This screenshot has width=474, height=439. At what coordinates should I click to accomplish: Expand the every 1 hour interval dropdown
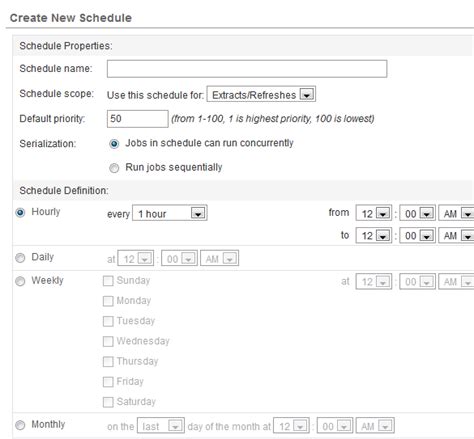(170, 213)
